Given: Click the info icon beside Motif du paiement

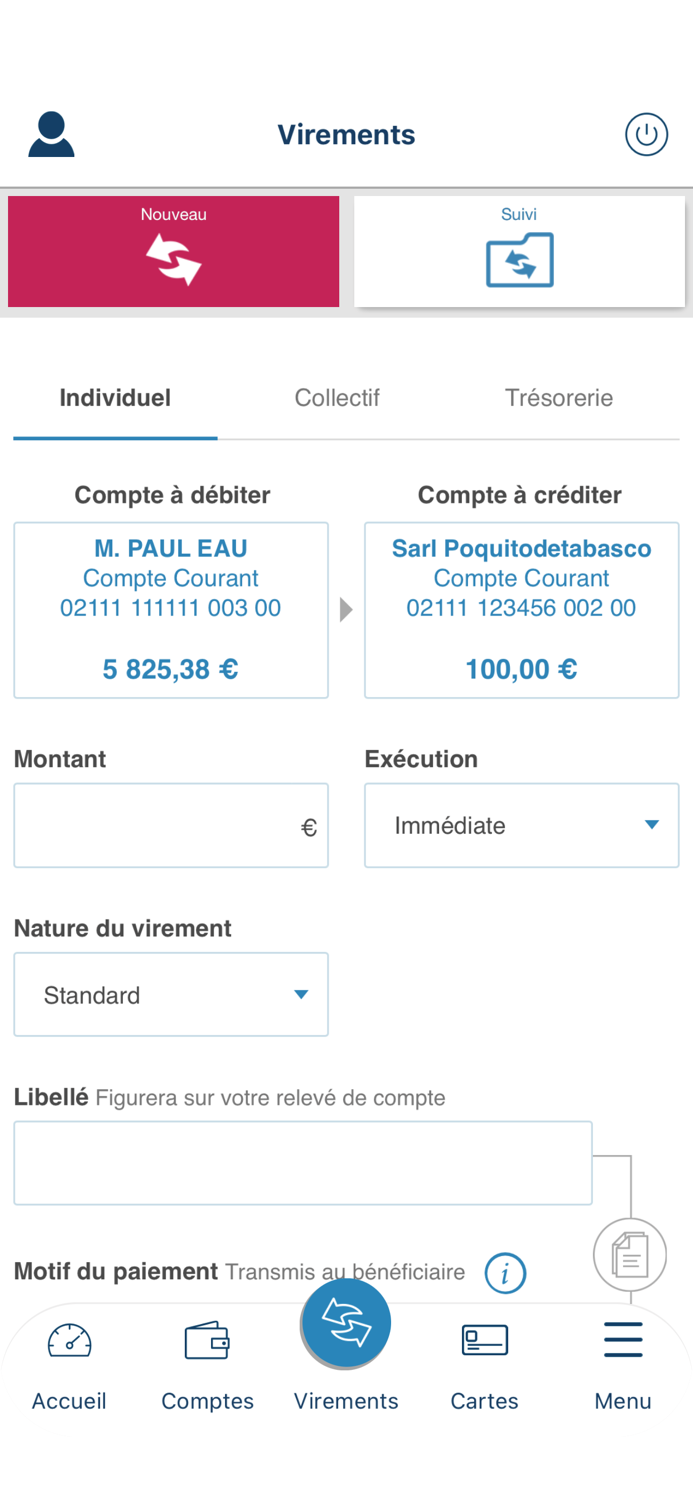Looking at the screenshot, I should (505, 1273).
